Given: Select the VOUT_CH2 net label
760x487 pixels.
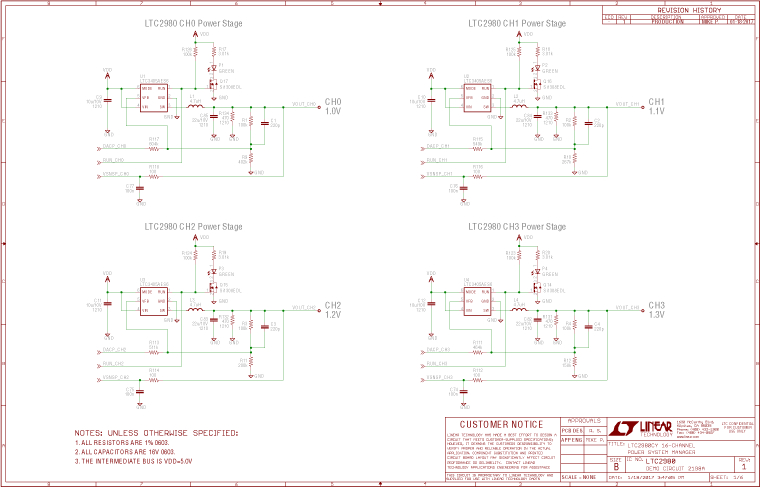Looking at the screenshot, I should pyautogui.click(x=304, y=308).
